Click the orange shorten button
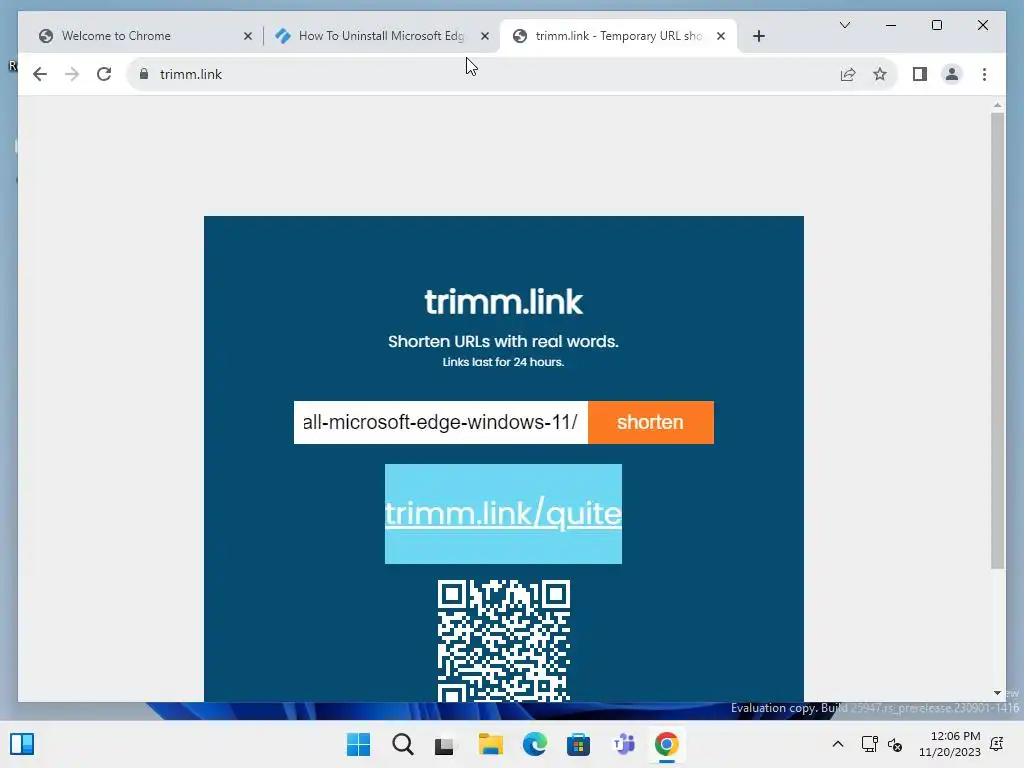Image resolution: width=1024 pixels, height=768 pixels. pyautogui.click(x=650, y=423)
